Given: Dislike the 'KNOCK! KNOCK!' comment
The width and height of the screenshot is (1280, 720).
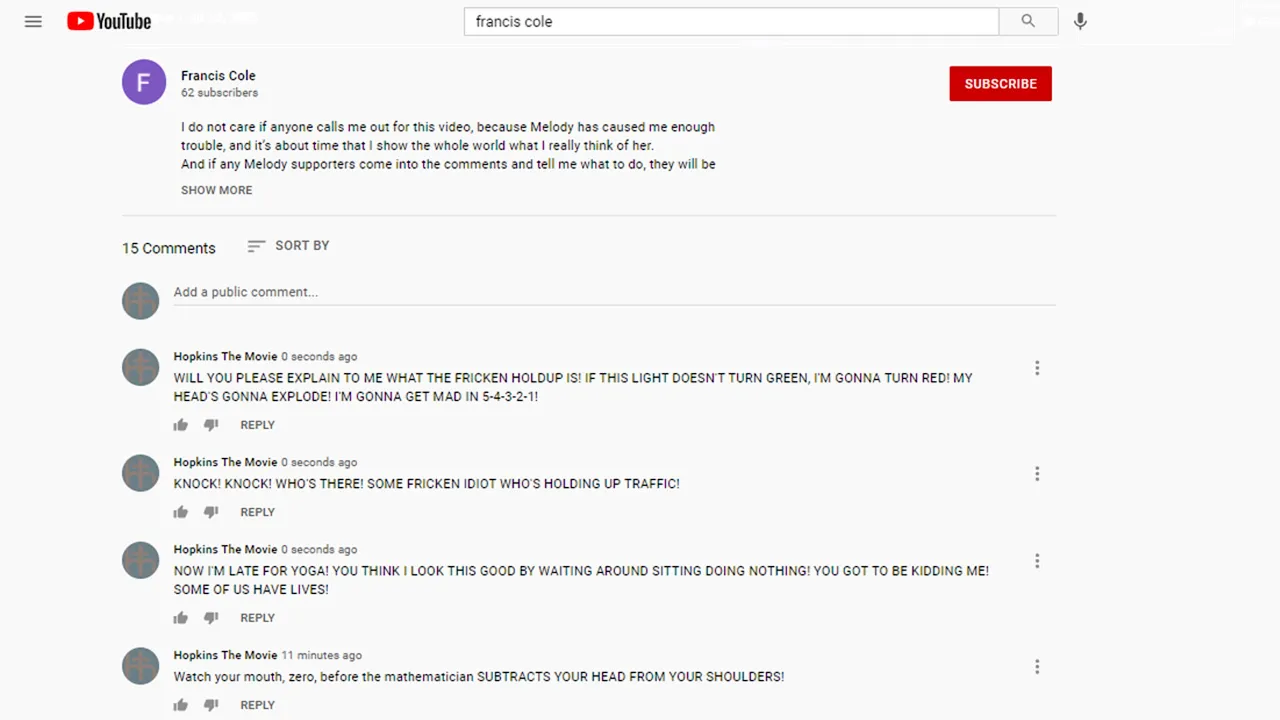Looking at the screenshot, I should (x=211, y=512).
